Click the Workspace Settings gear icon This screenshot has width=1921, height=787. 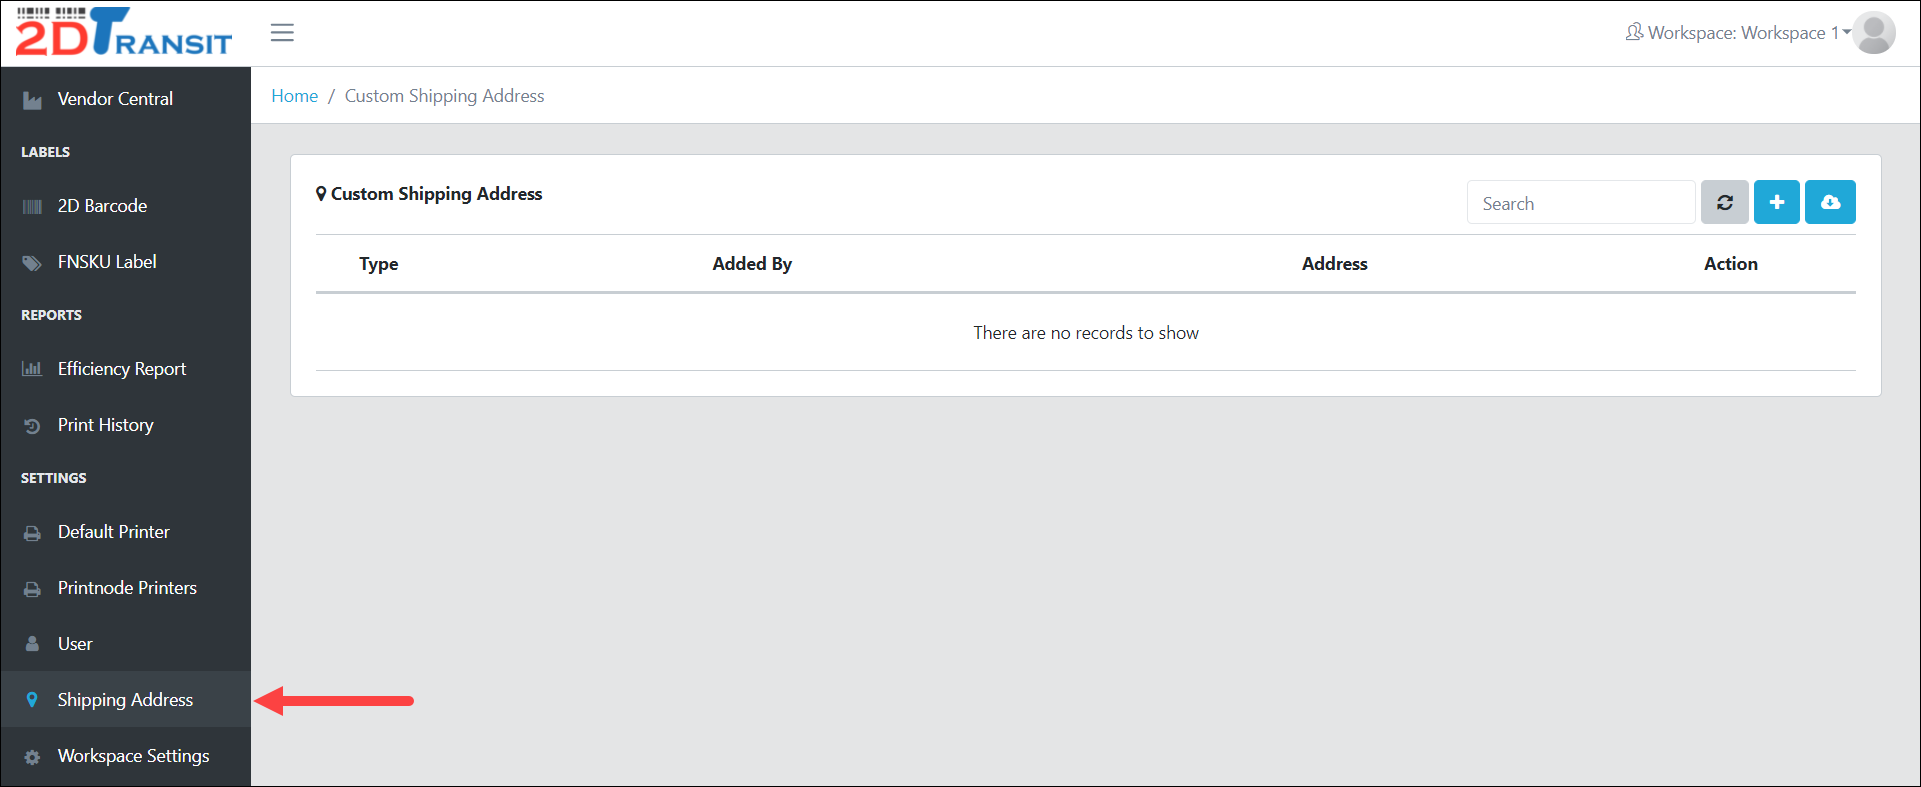[x=32, y=757]
